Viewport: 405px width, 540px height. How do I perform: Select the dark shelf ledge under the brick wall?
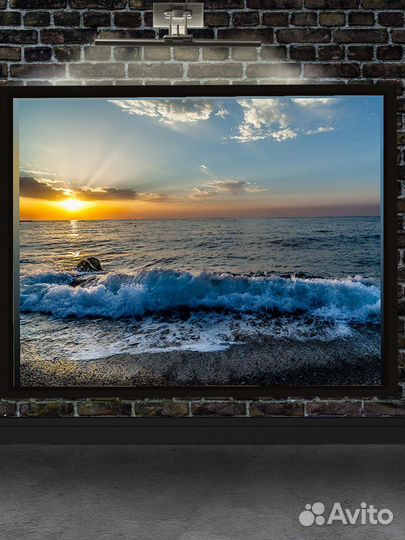click(x=202, y=430)
